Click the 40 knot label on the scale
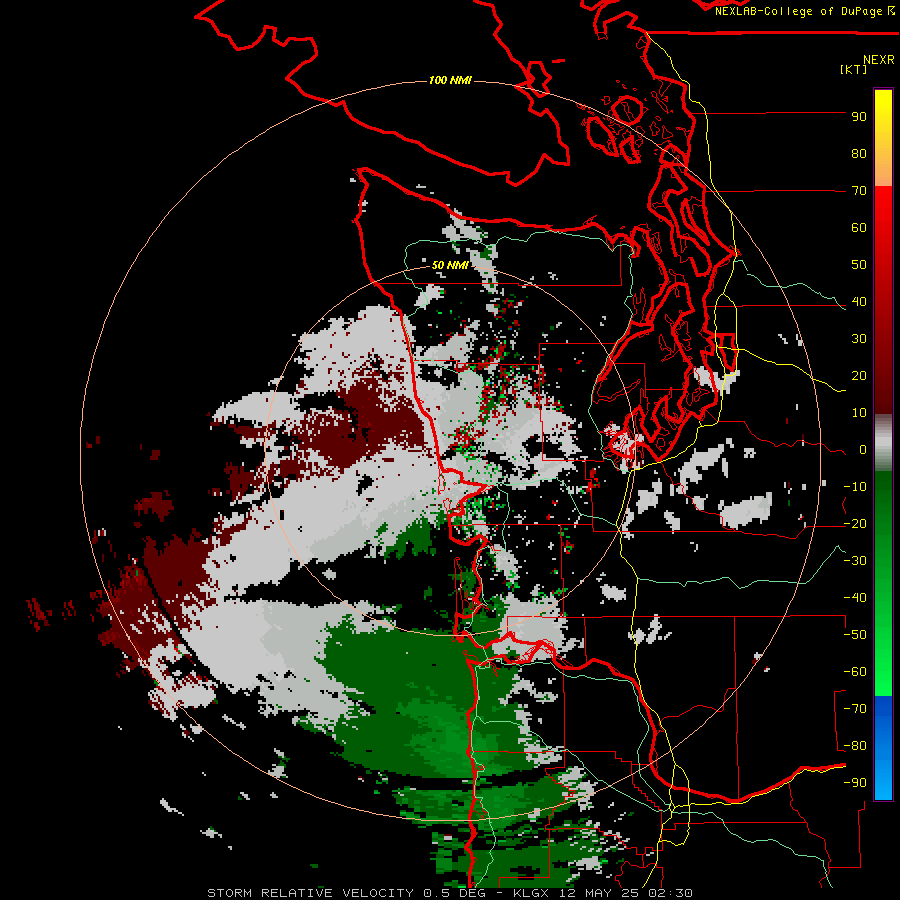This screenshot has width=900, height=900. [859, 302]
